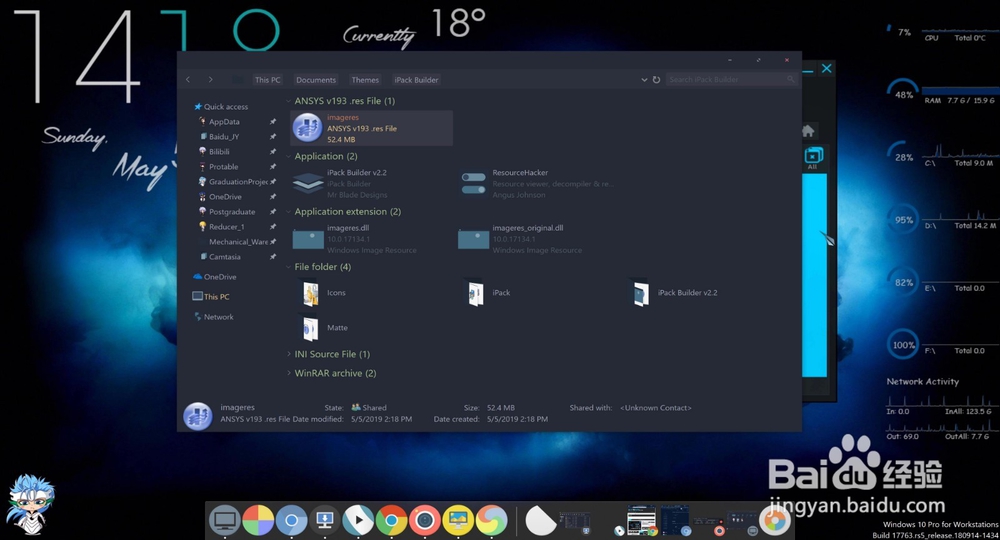The height and width of the screenshot is (540, 1000).
Task: Click This PC in the breadcrumb
Action: tap(267, 80)
